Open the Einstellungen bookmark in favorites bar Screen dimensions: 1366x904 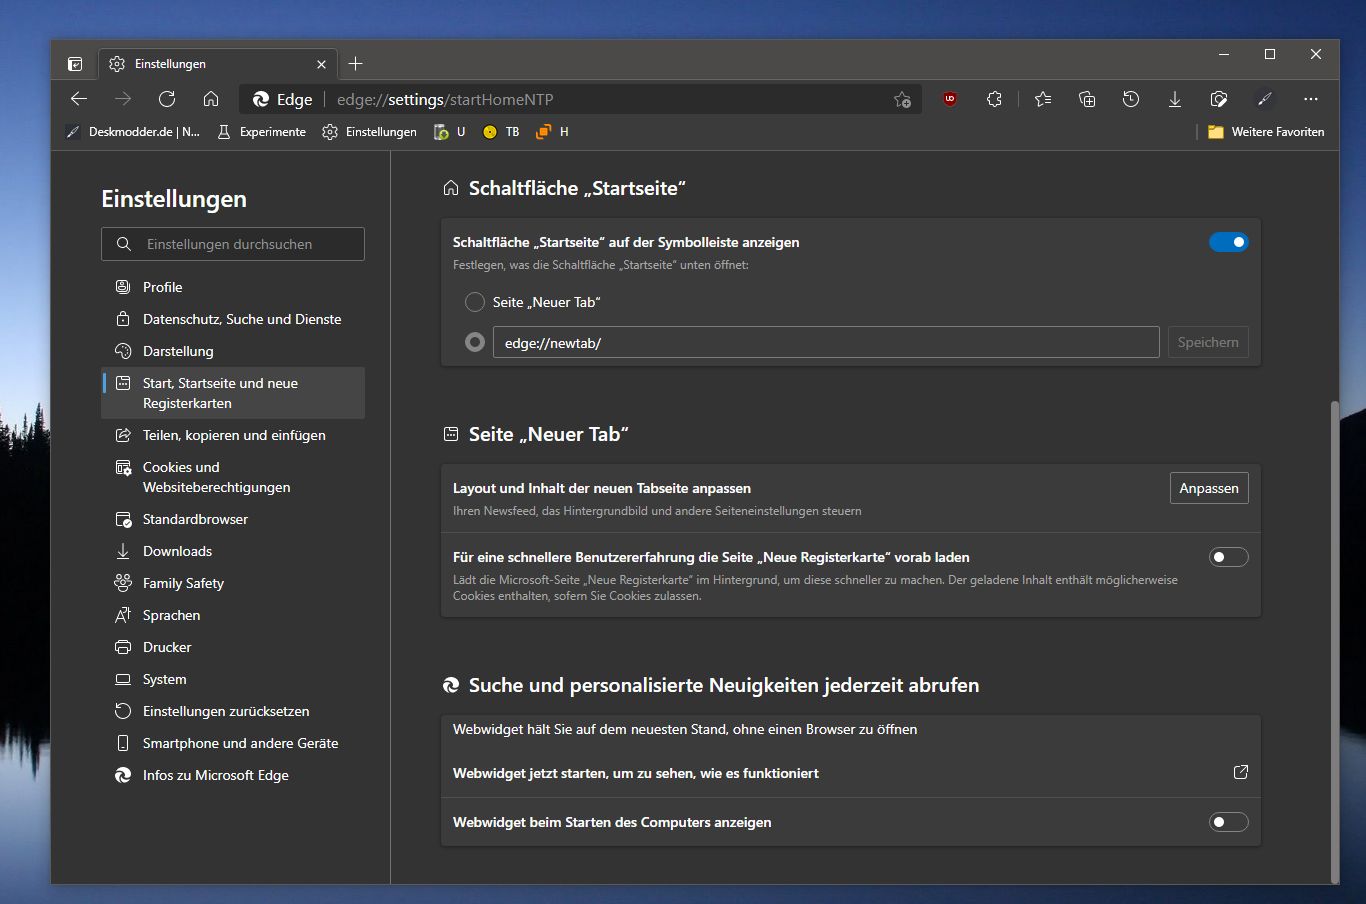(x=369, y=132)
